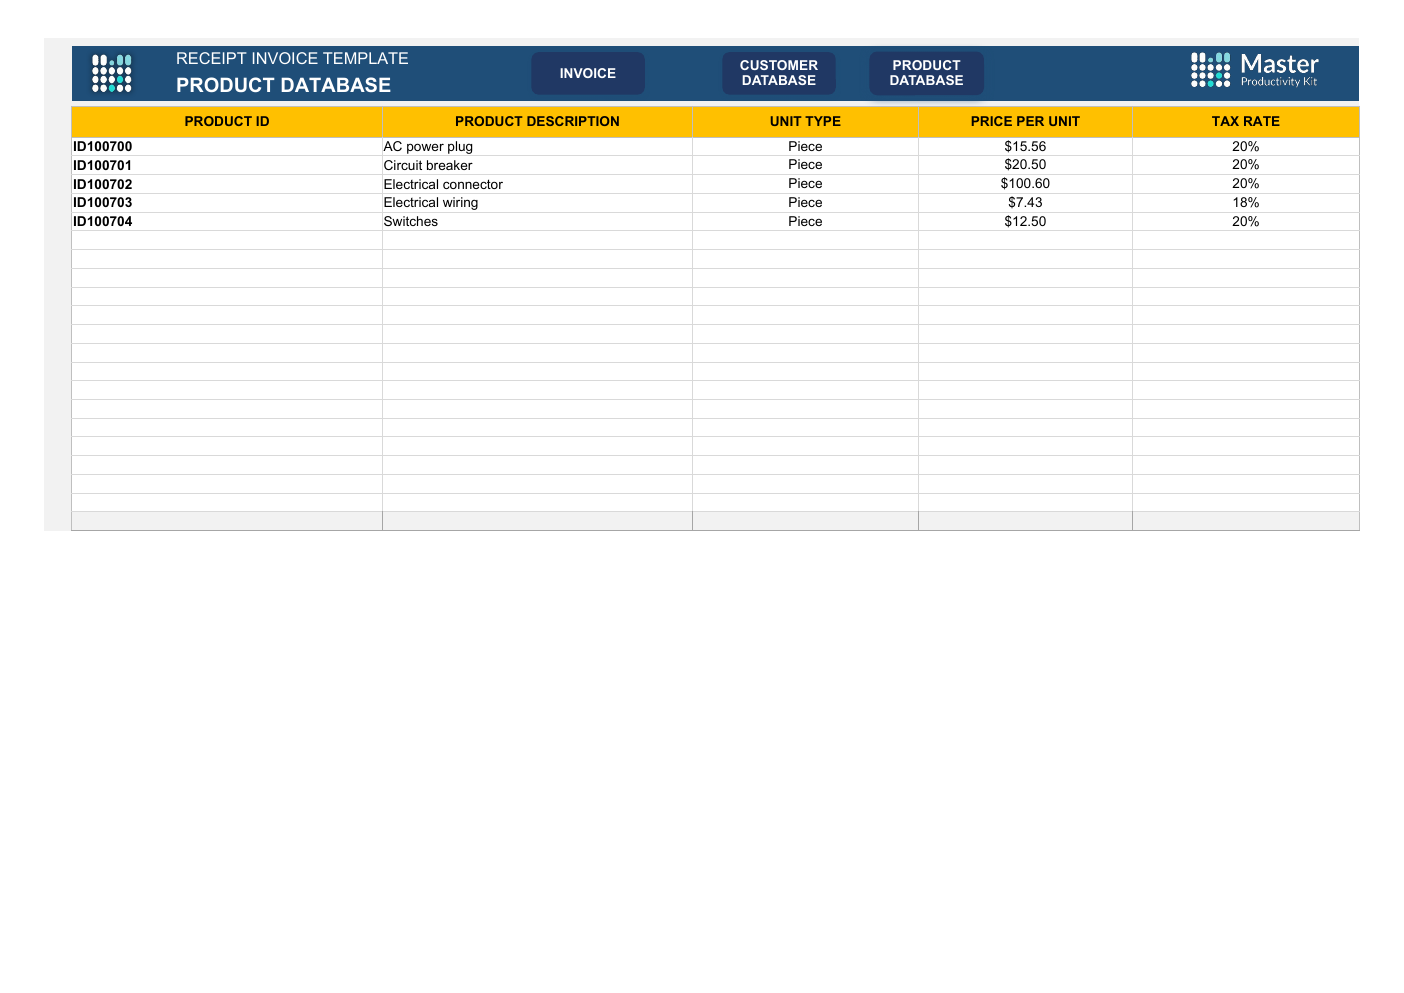
Task: Open the INVOICE sheet button
Action: coord(588,73)
